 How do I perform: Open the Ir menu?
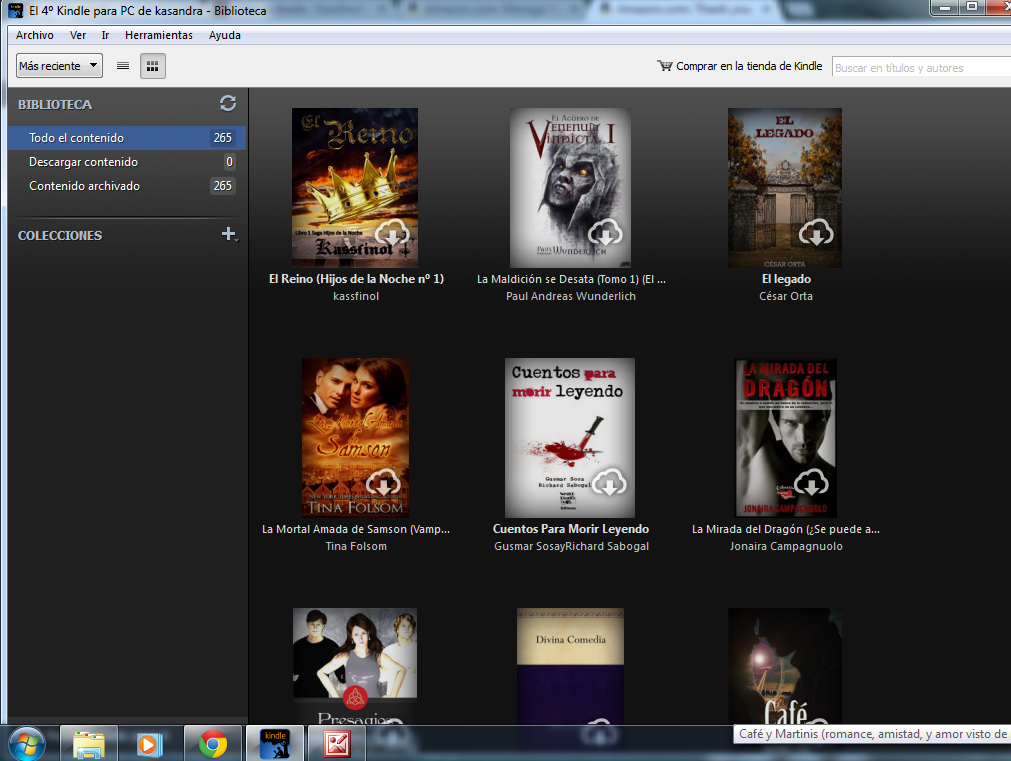tap(105, 35)
